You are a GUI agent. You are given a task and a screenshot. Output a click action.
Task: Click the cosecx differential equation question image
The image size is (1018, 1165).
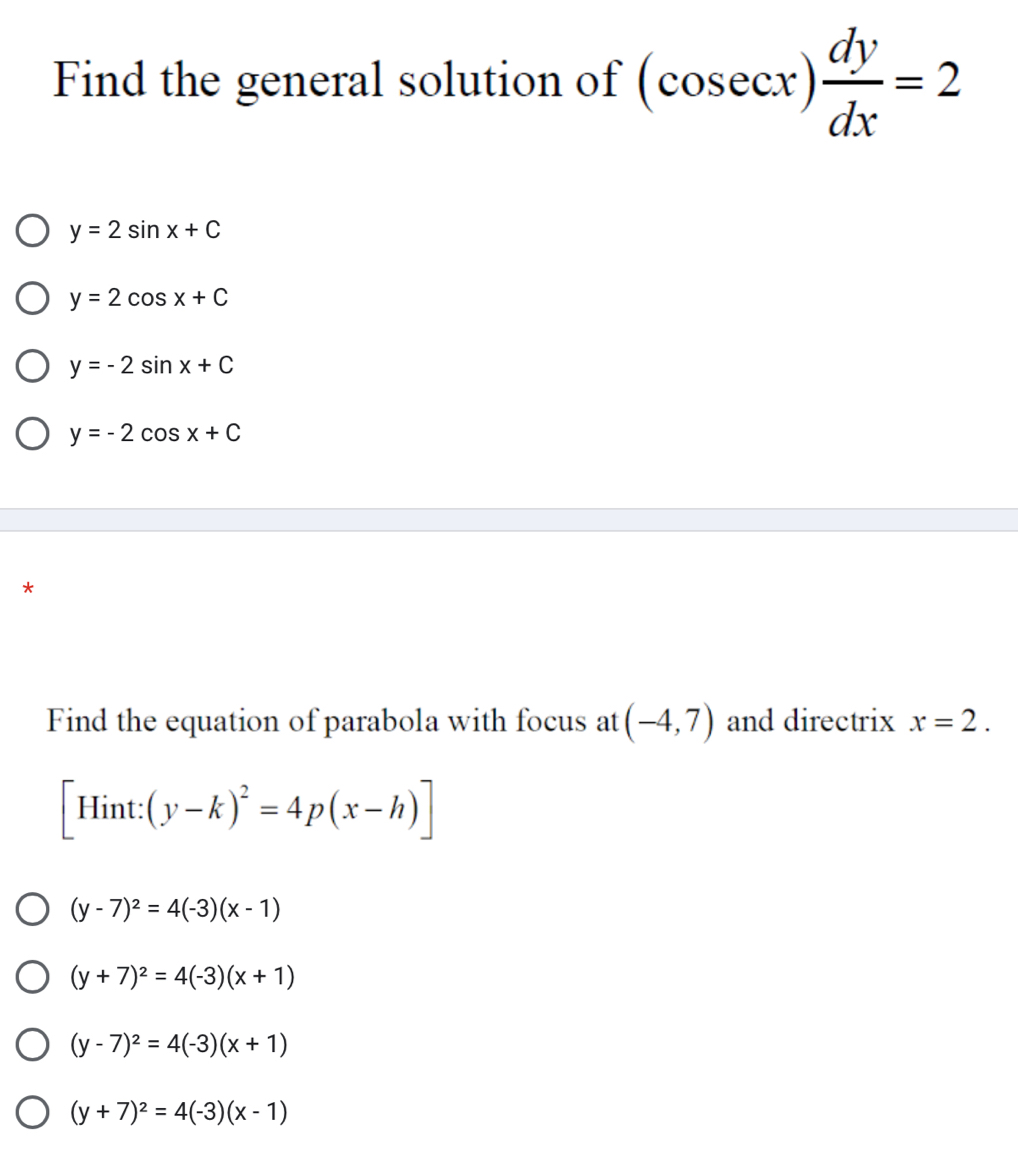[507, 82]
